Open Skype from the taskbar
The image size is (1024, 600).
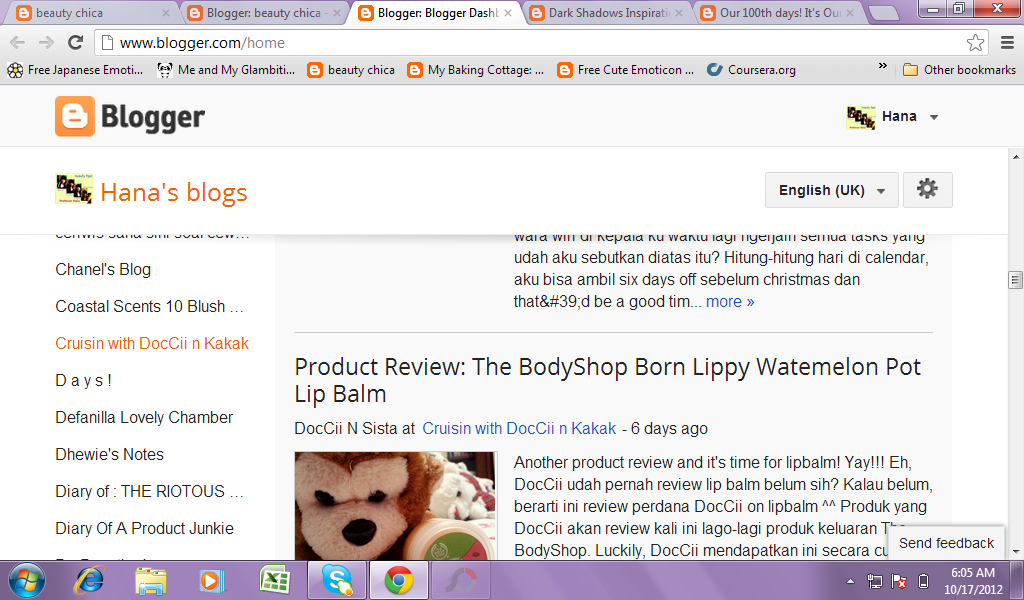[338, 580]
